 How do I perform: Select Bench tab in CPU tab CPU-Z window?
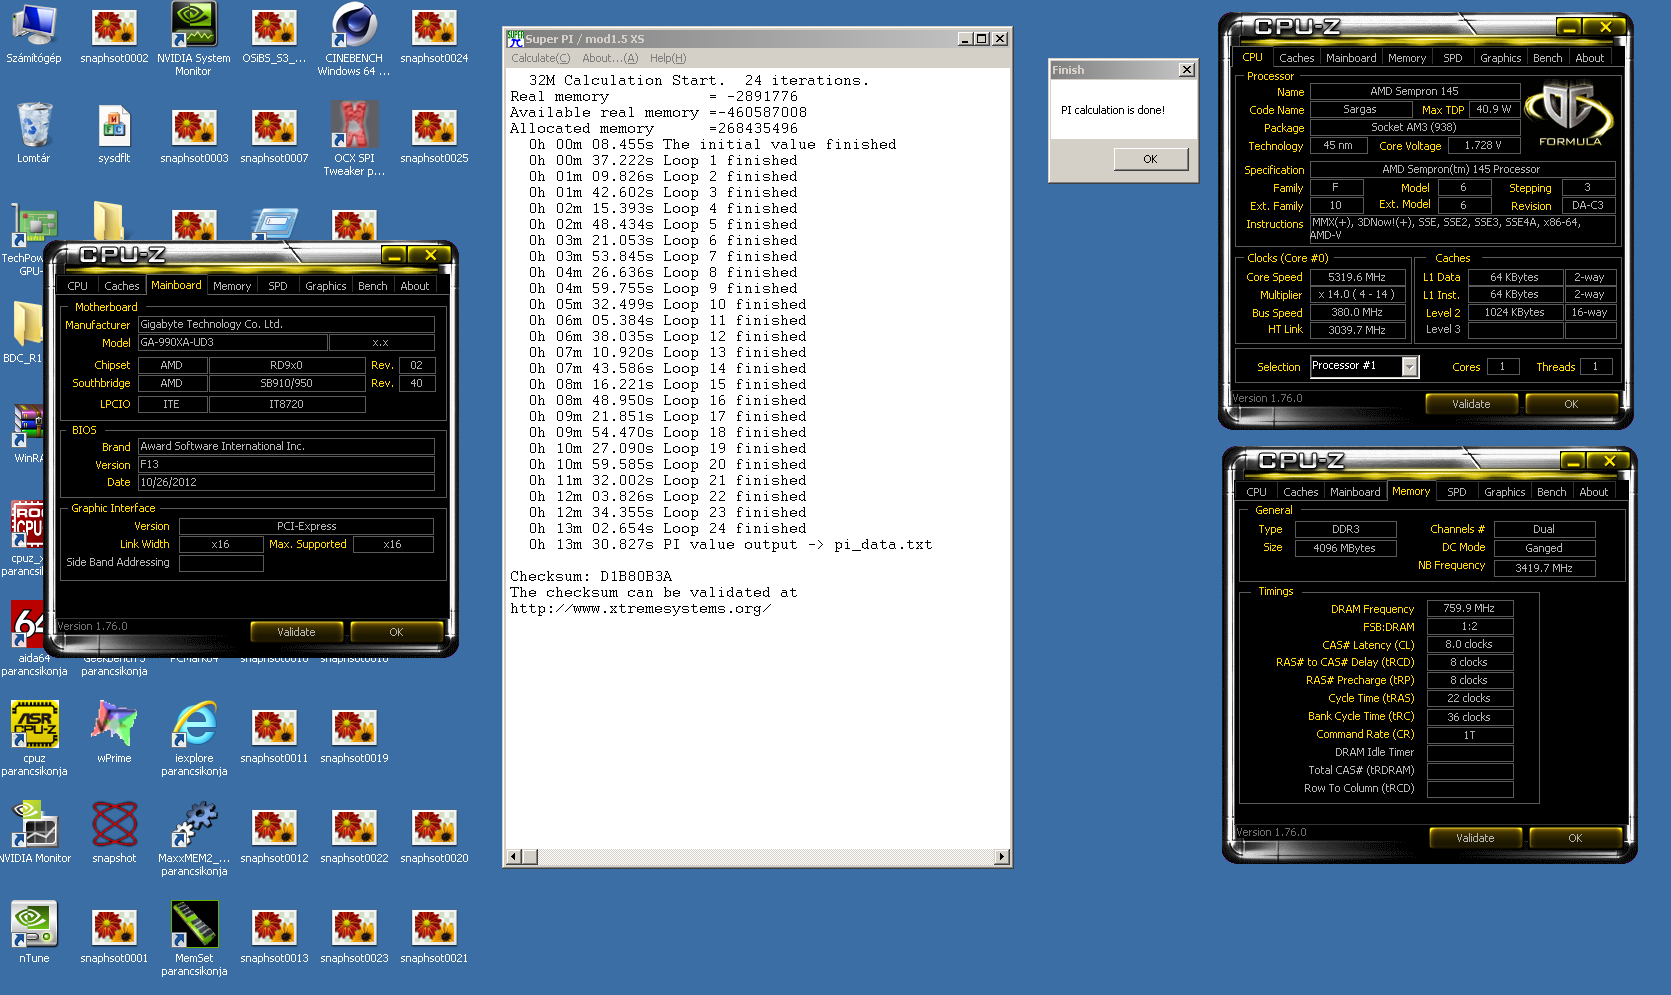(x=1548, y=58)
